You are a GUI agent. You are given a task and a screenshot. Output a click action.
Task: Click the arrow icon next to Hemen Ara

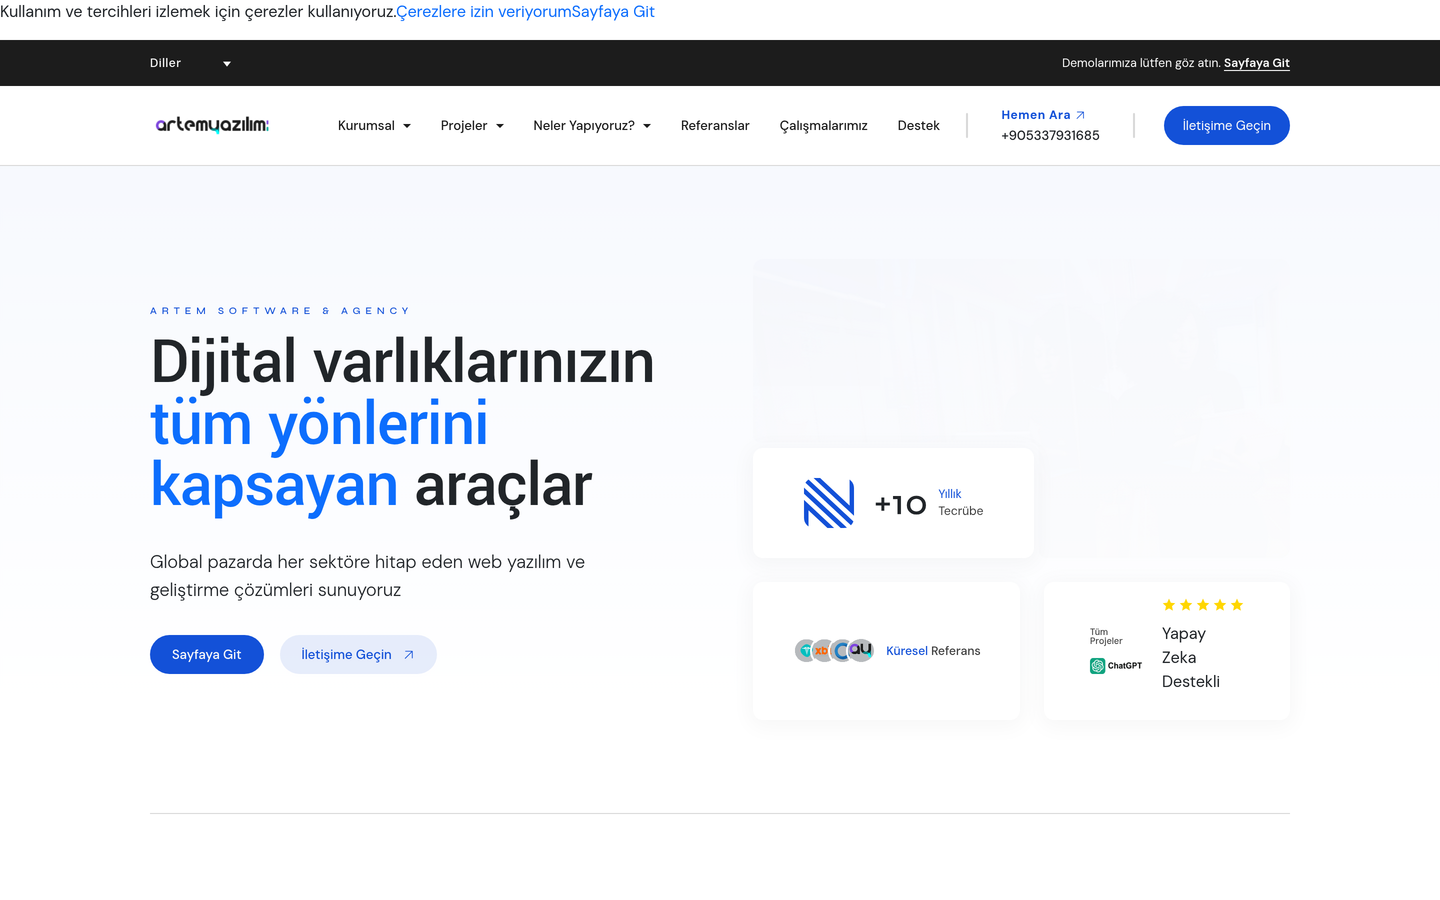(x=1080, y=115)
